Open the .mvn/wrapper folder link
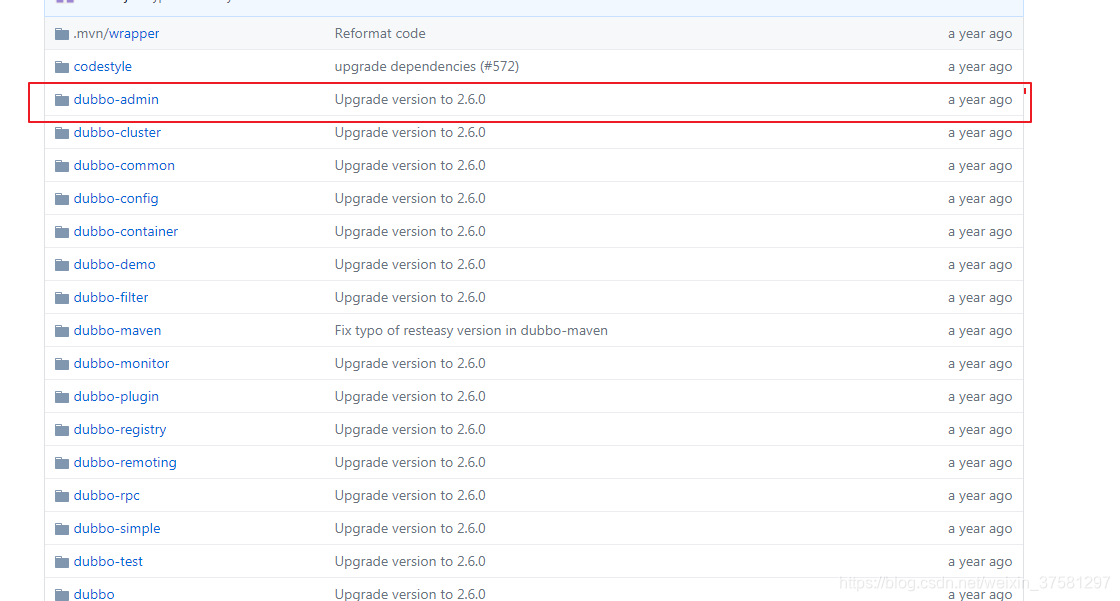 (116, 34)
